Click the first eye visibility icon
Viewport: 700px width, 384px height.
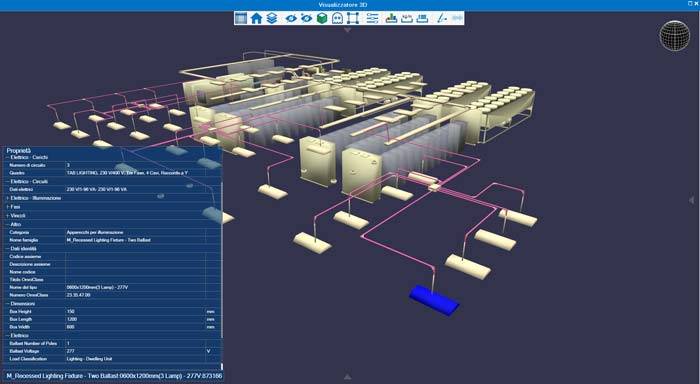[291, 18]
